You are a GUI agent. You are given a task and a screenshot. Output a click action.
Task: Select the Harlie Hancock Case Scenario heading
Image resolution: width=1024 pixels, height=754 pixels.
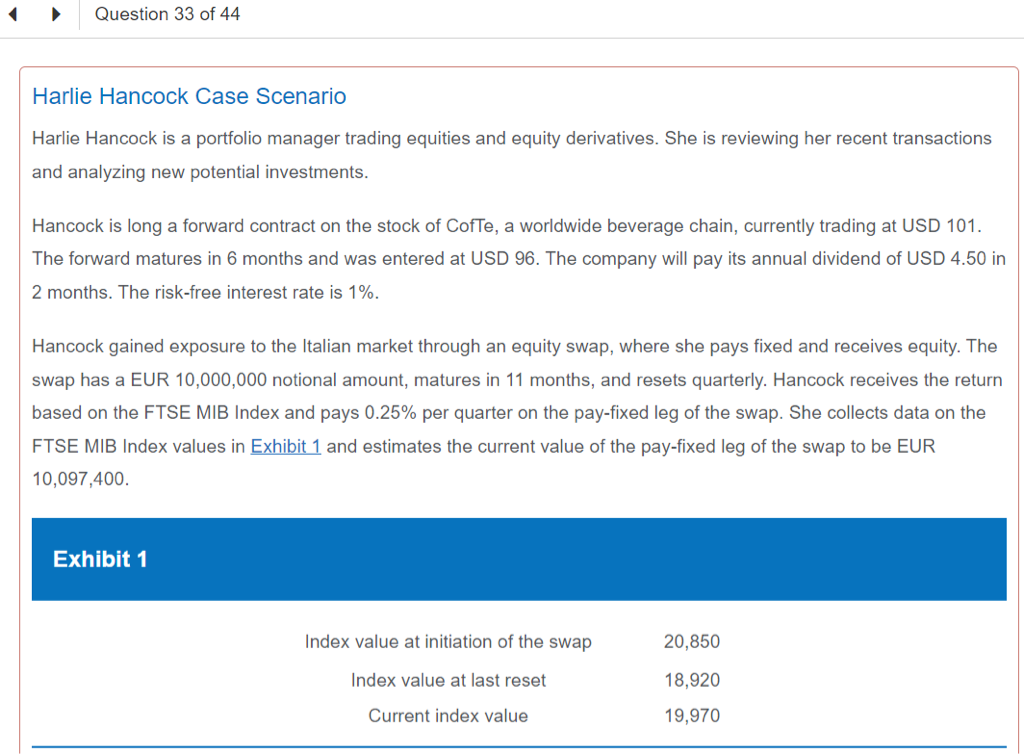[x=189, y=96]
